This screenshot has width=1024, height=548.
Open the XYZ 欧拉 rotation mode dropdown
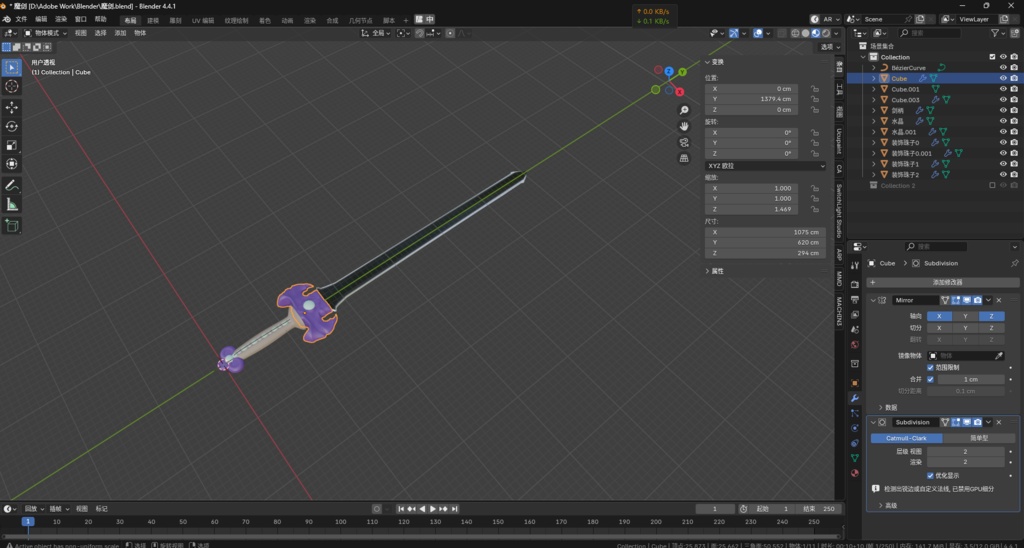765,166
